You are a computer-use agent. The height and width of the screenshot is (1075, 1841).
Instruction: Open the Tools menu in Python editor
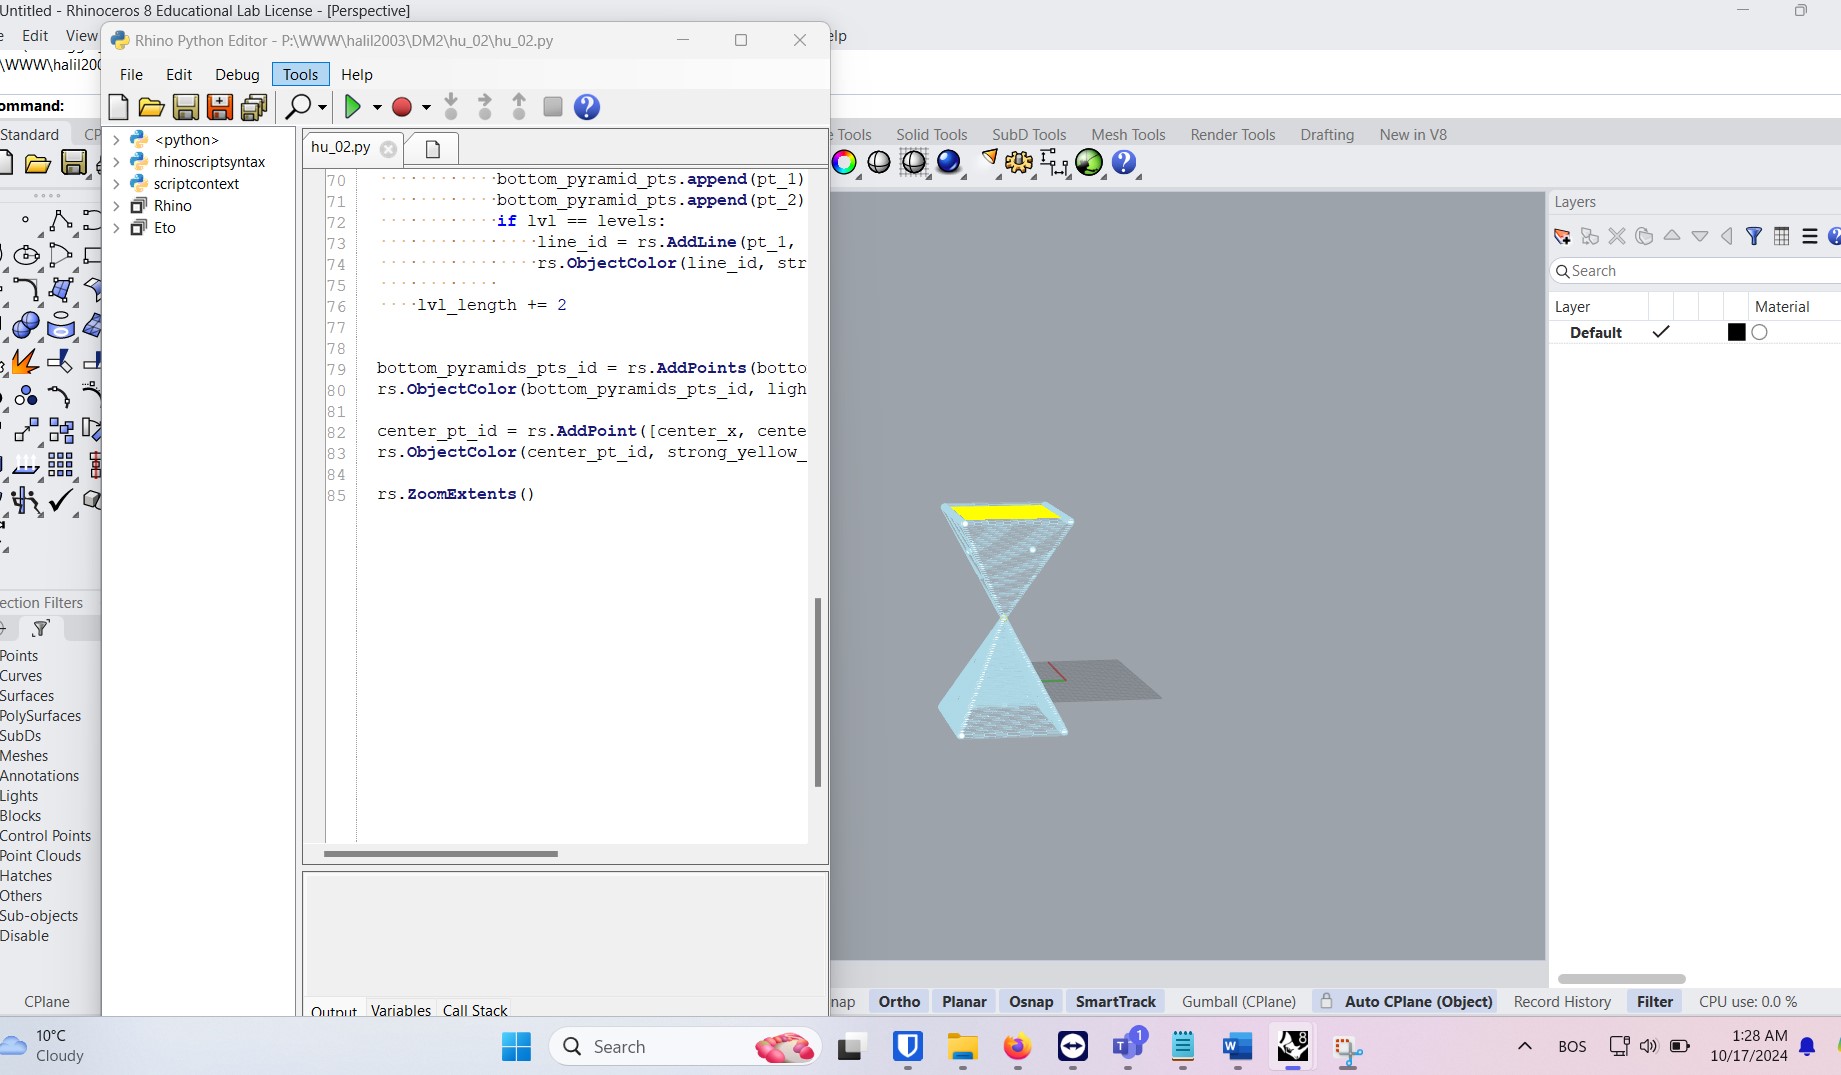[299, 74]
